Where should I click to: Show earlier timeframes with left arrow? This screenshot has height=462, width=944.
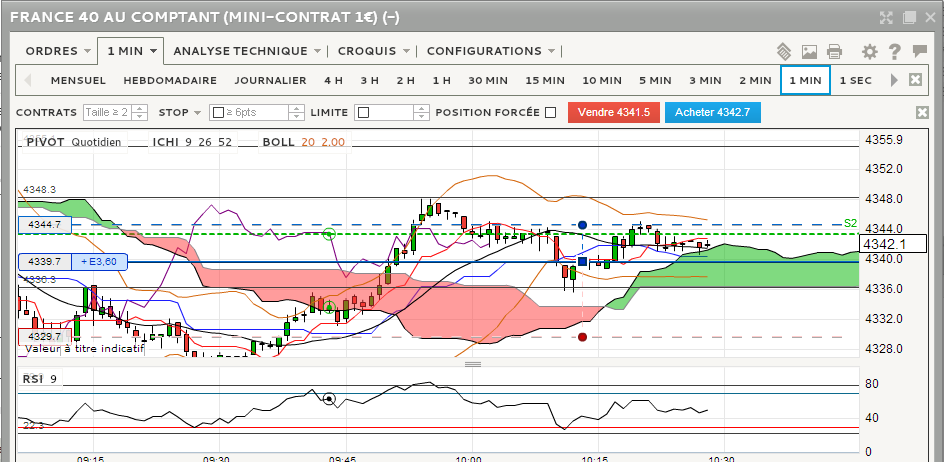tap(27, 80)
